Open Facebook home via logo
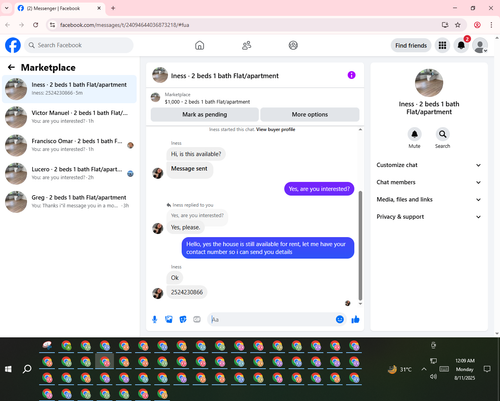Image resolution: width=500 pixels, height=401 pixels. point(13,45)
